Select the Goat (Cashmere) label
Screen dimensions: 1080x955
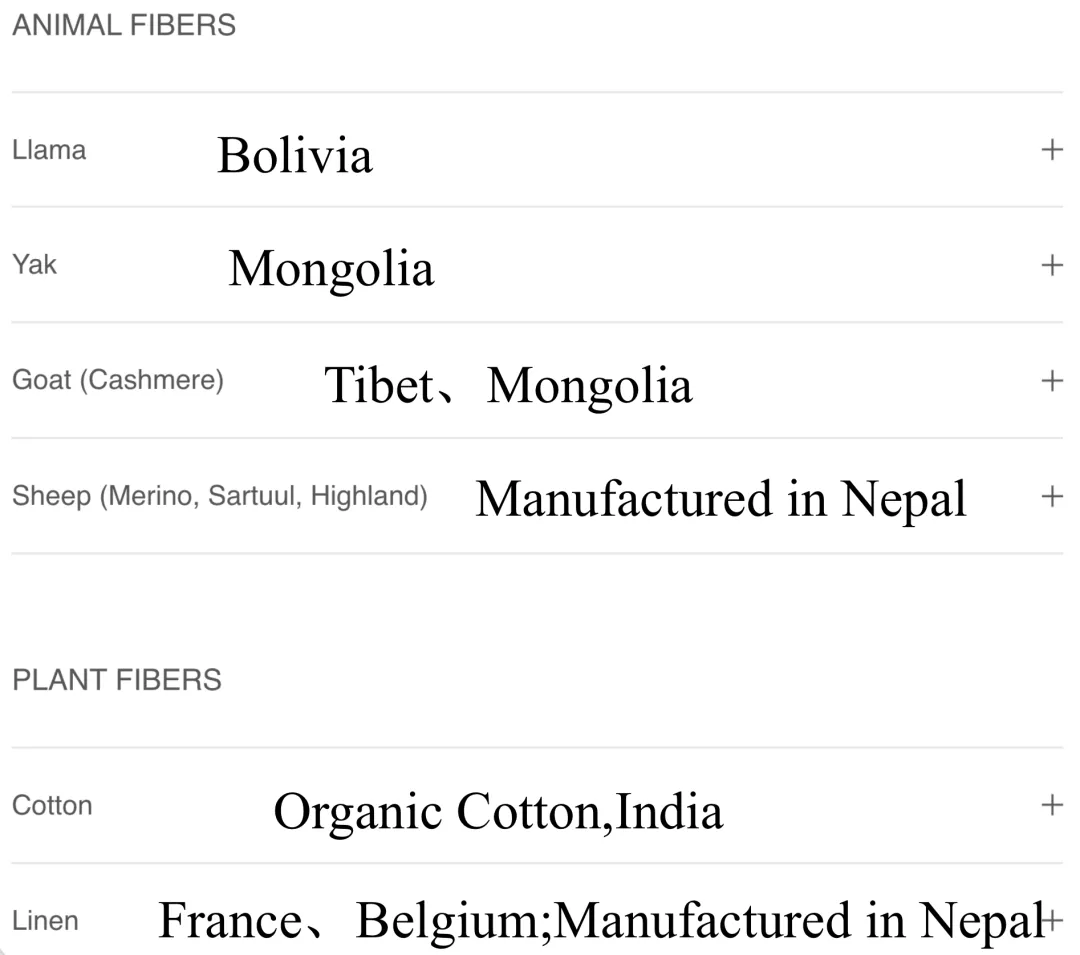click(x=118, y=381)
